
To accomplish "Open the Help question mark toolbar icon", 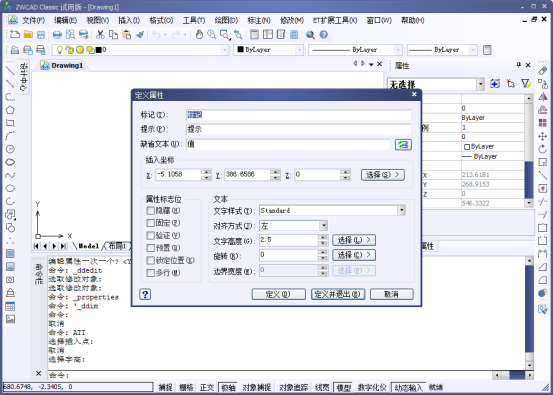I will tap(324, 35).
